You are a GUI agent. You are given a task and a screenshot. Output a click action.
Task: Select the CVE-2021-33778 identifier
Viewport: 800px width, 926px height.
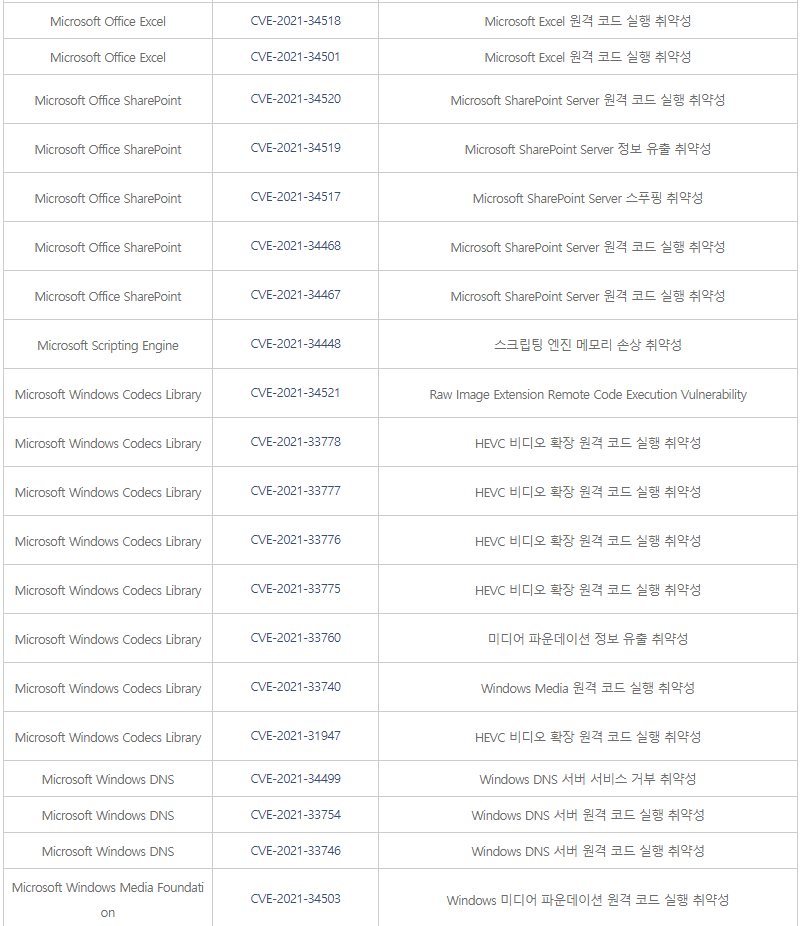[x=295, y=442]
